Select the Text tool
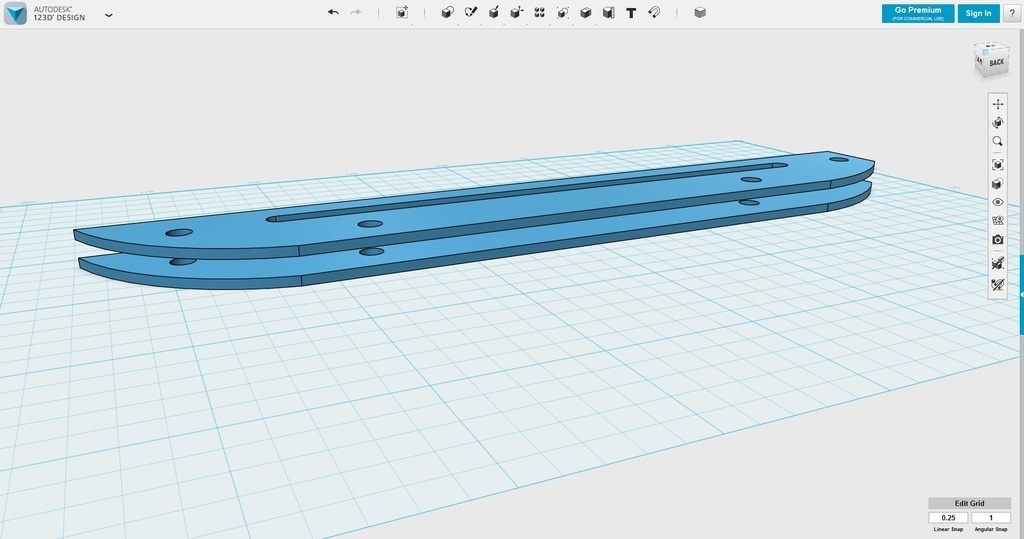1024x539 pixels. [x=631, y=13]
